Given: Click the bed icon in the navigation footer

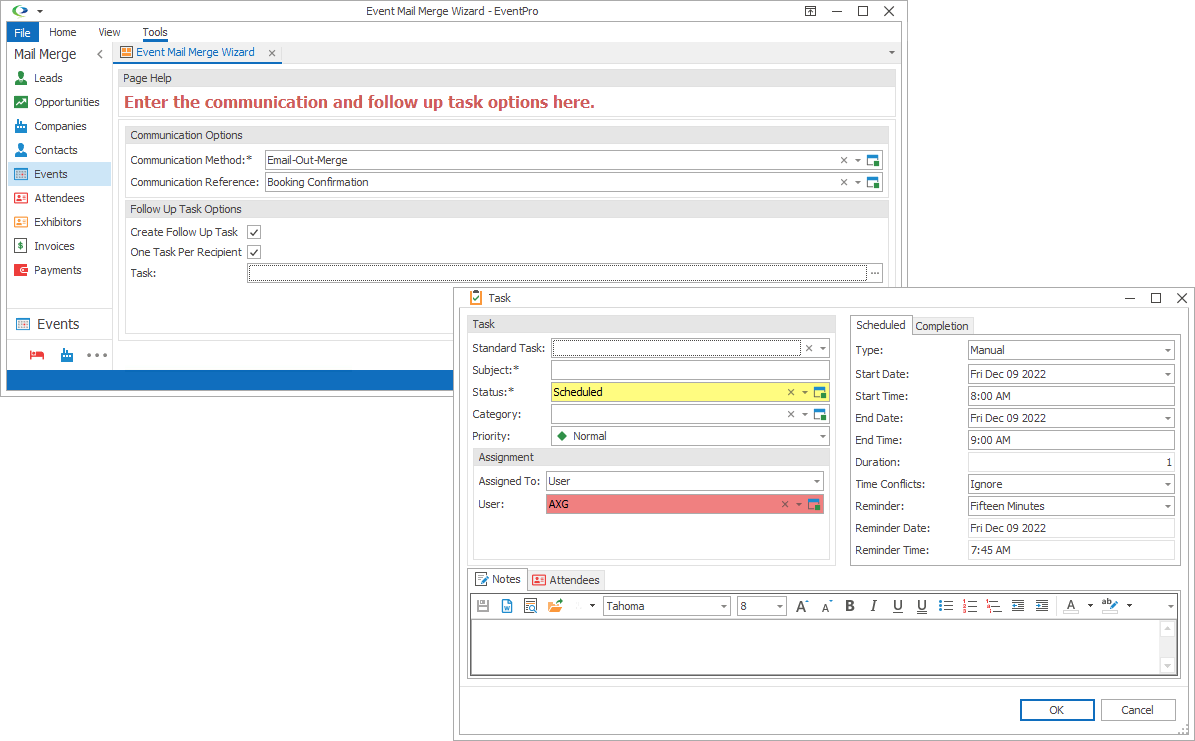Looking at the screenshot, I should [x=37, y=355].
